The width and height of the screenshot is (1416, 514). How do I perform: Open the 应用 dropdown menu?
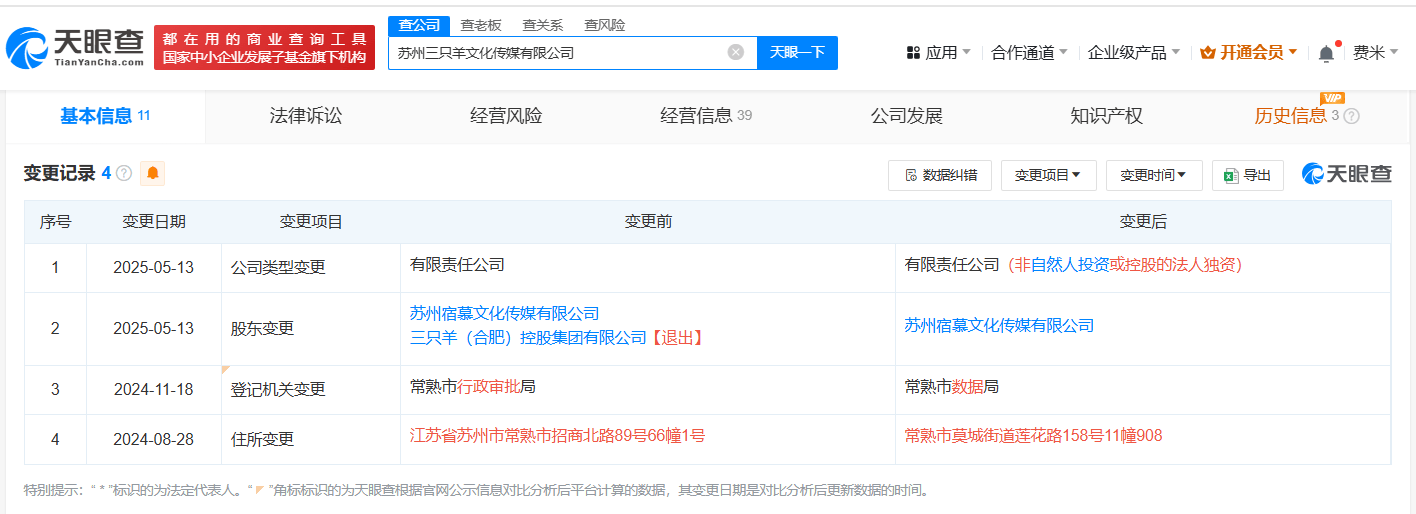click(x=939, y=52)
